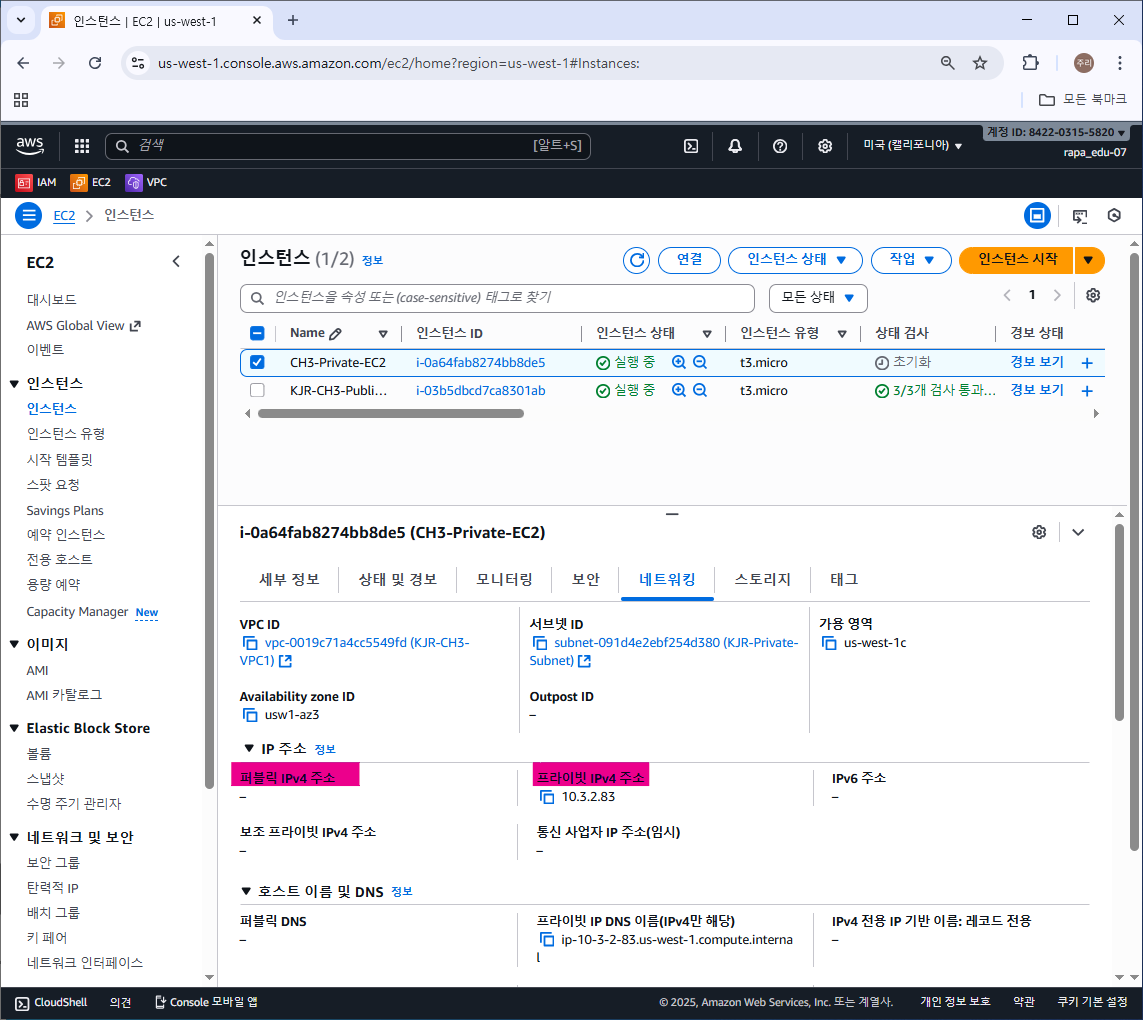Open the browser extensions puzzle icon

pos(1030,63)
